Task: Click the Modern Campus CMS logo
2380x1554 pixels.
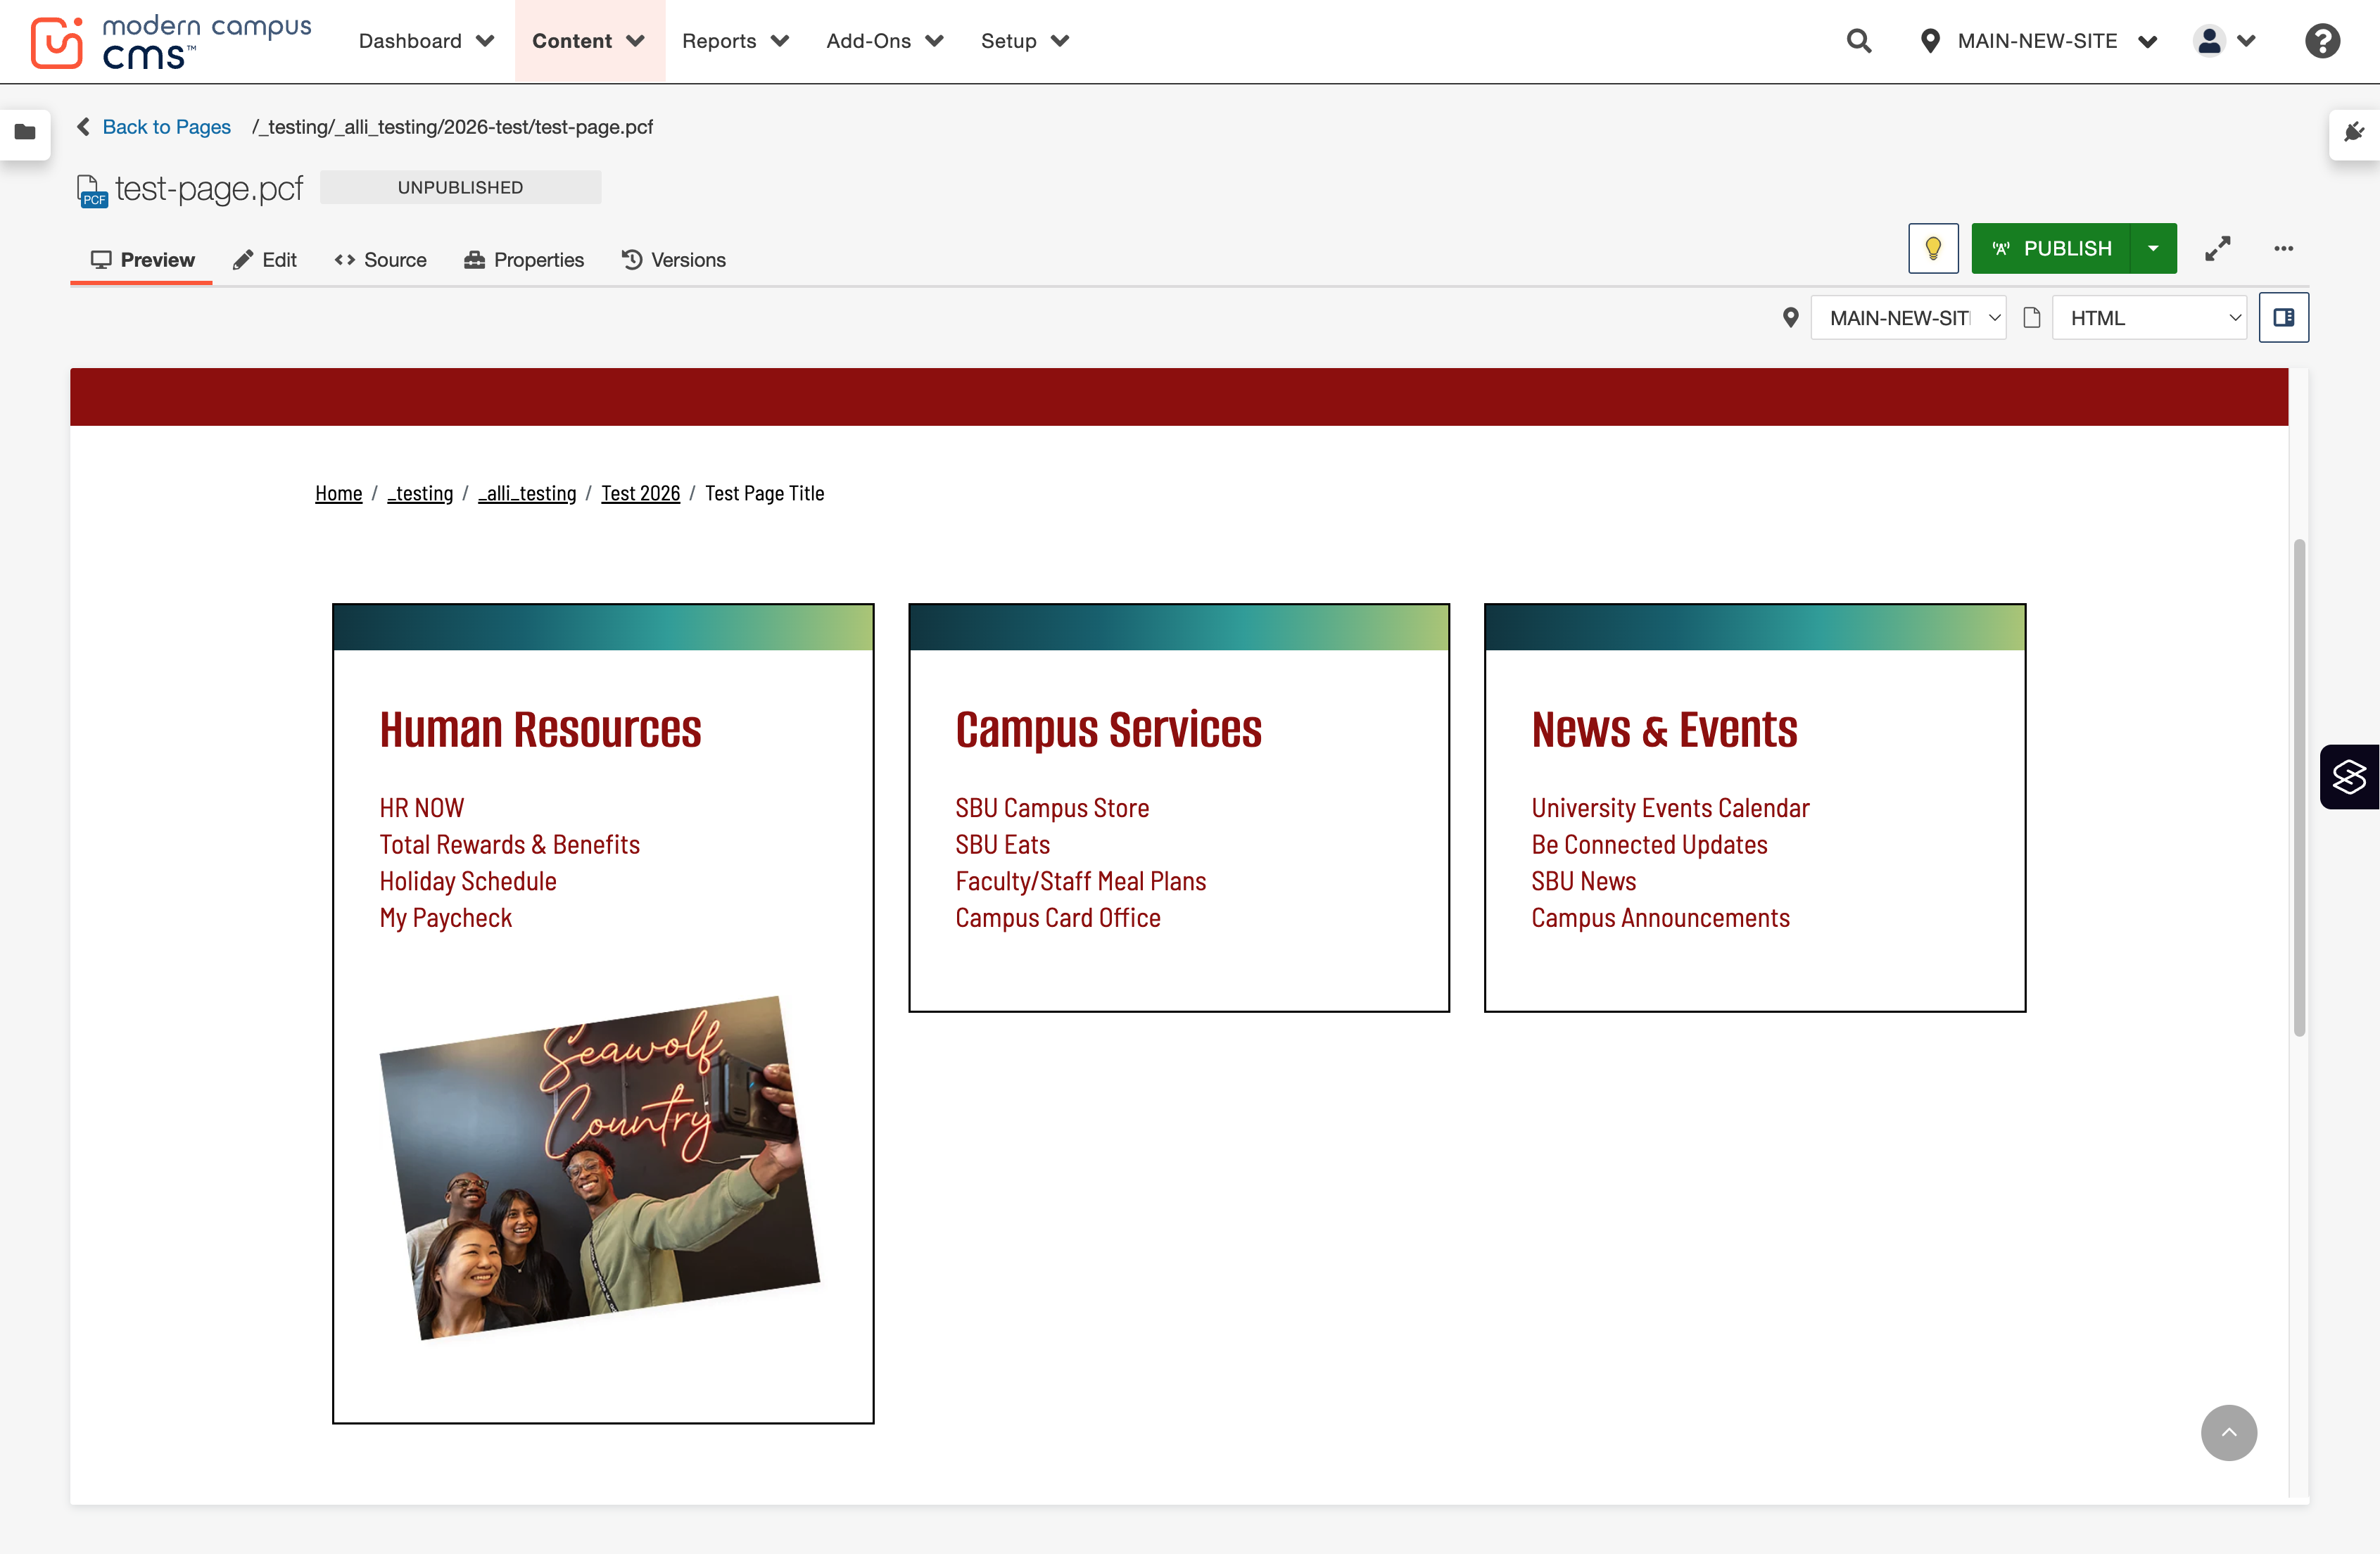Action: 171,41
